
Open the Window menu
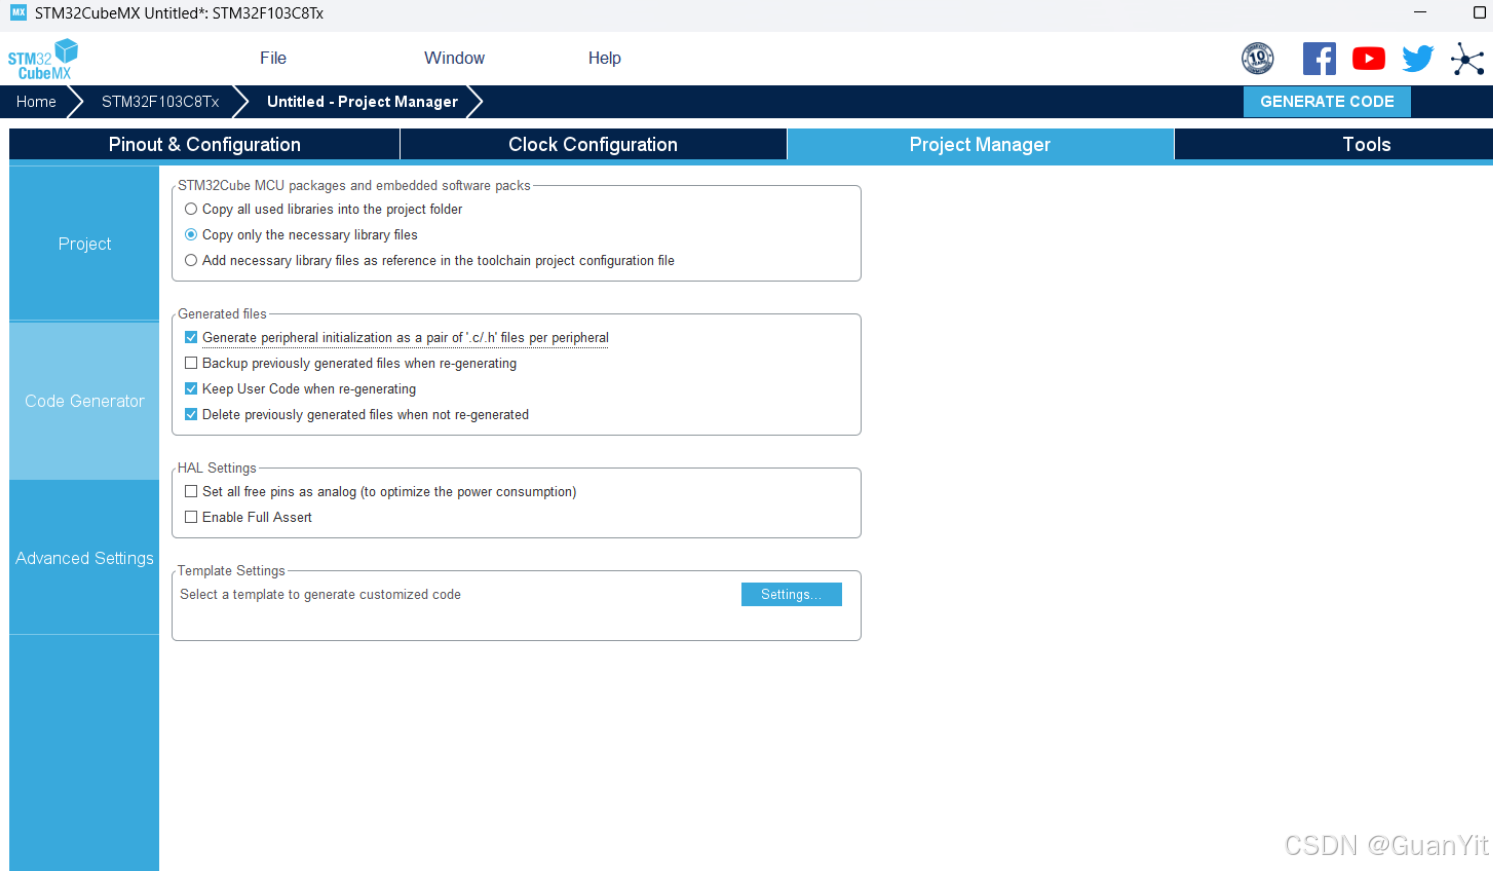pyautogui.click(x=454, y=58)
